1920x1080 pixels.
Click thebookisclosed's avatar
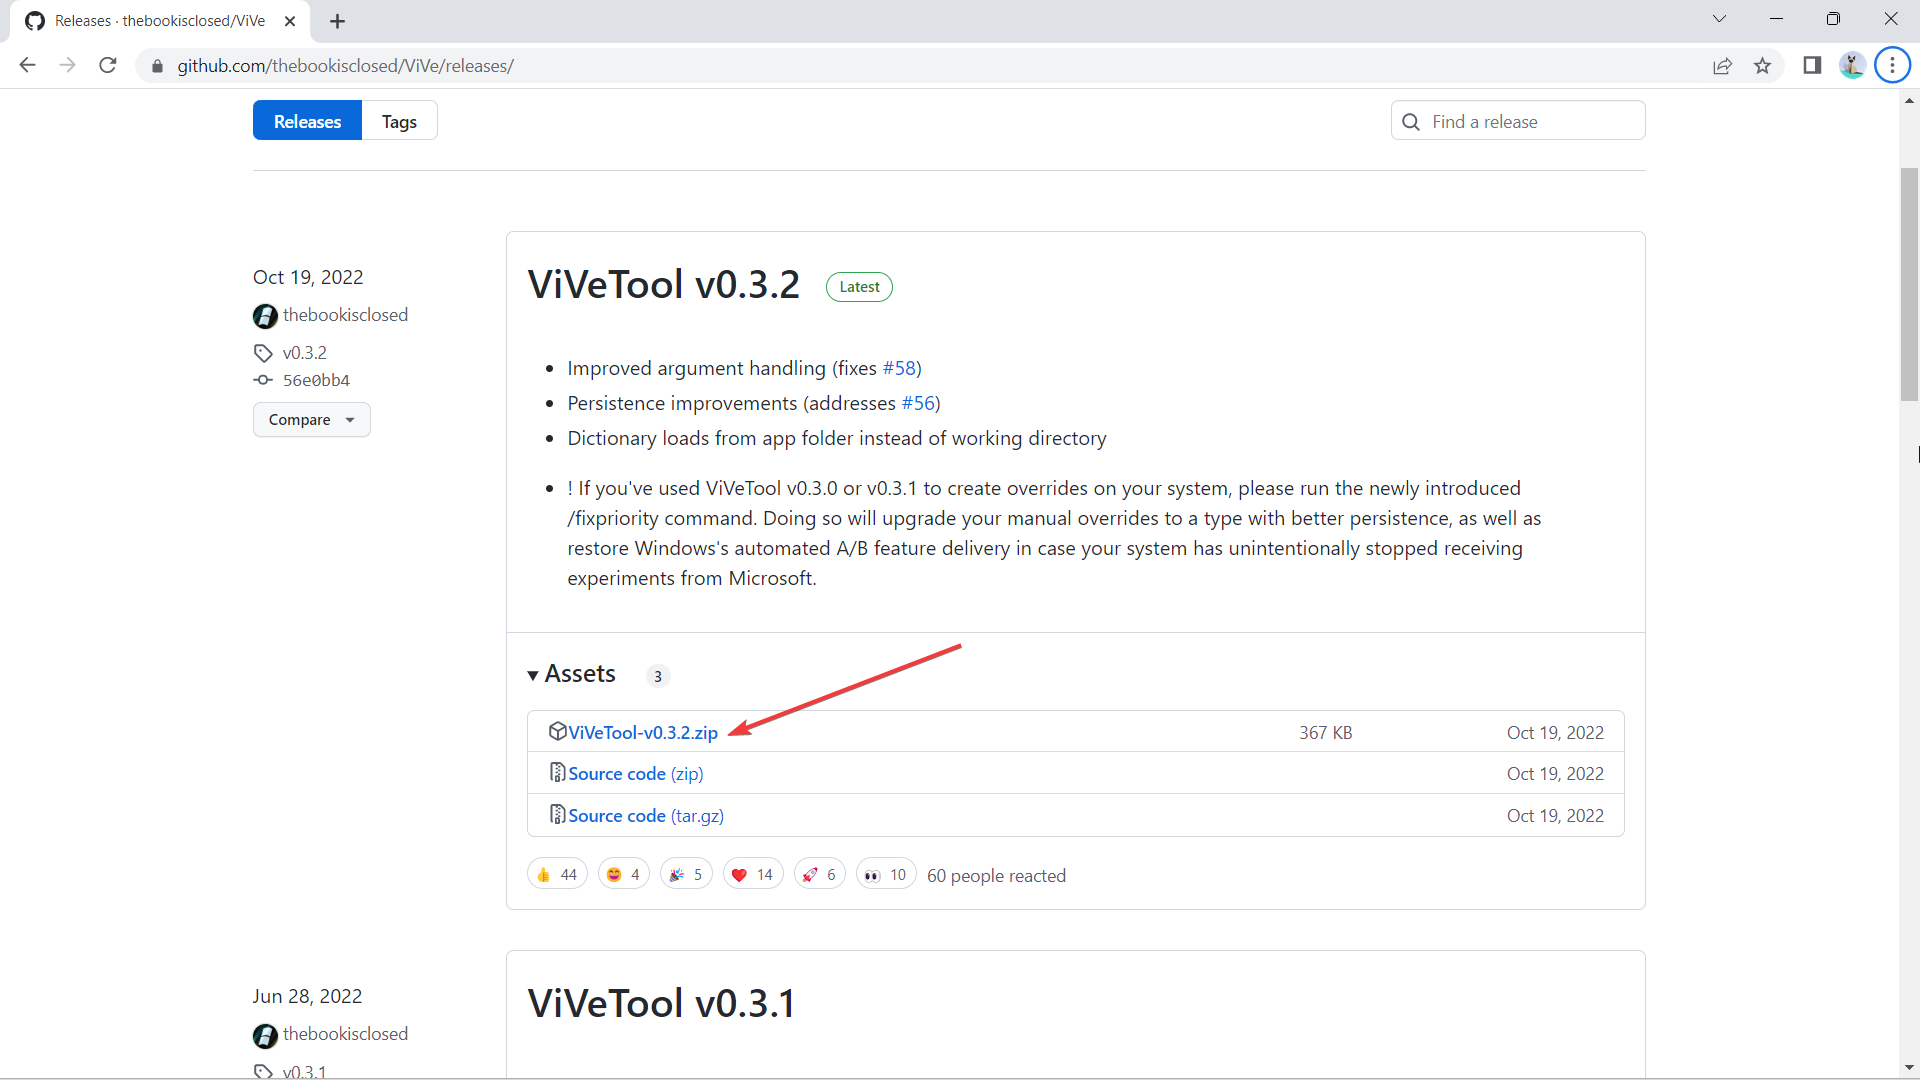point(264,316)
